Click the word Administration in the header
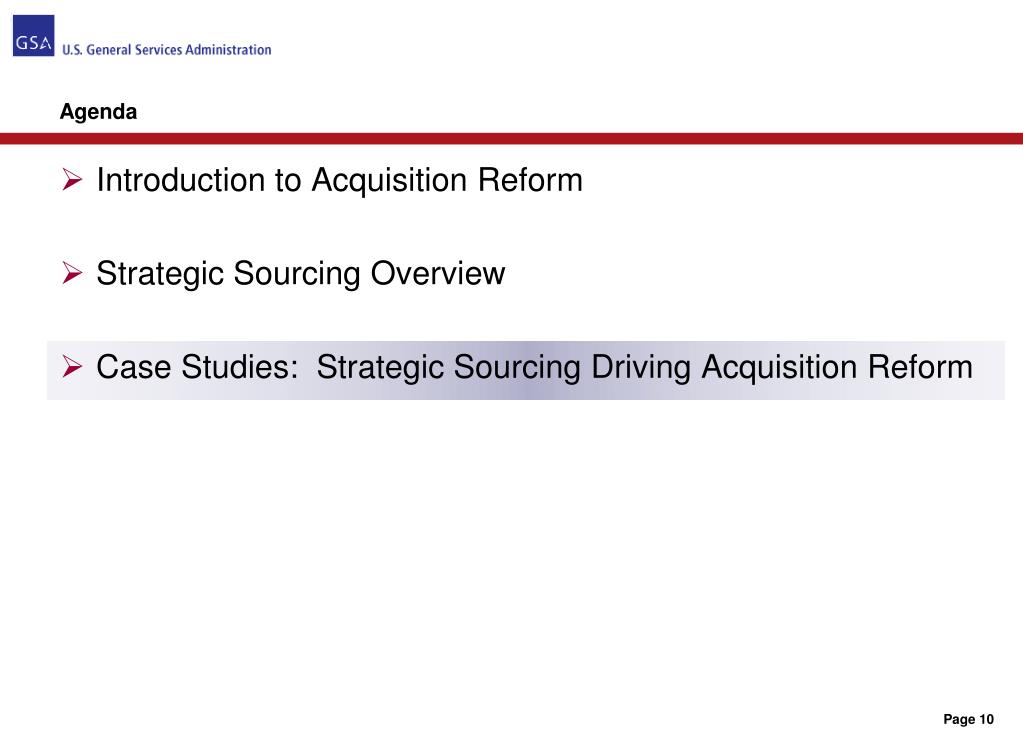Viewport: 1023px width, 731px height. (228, 50)
